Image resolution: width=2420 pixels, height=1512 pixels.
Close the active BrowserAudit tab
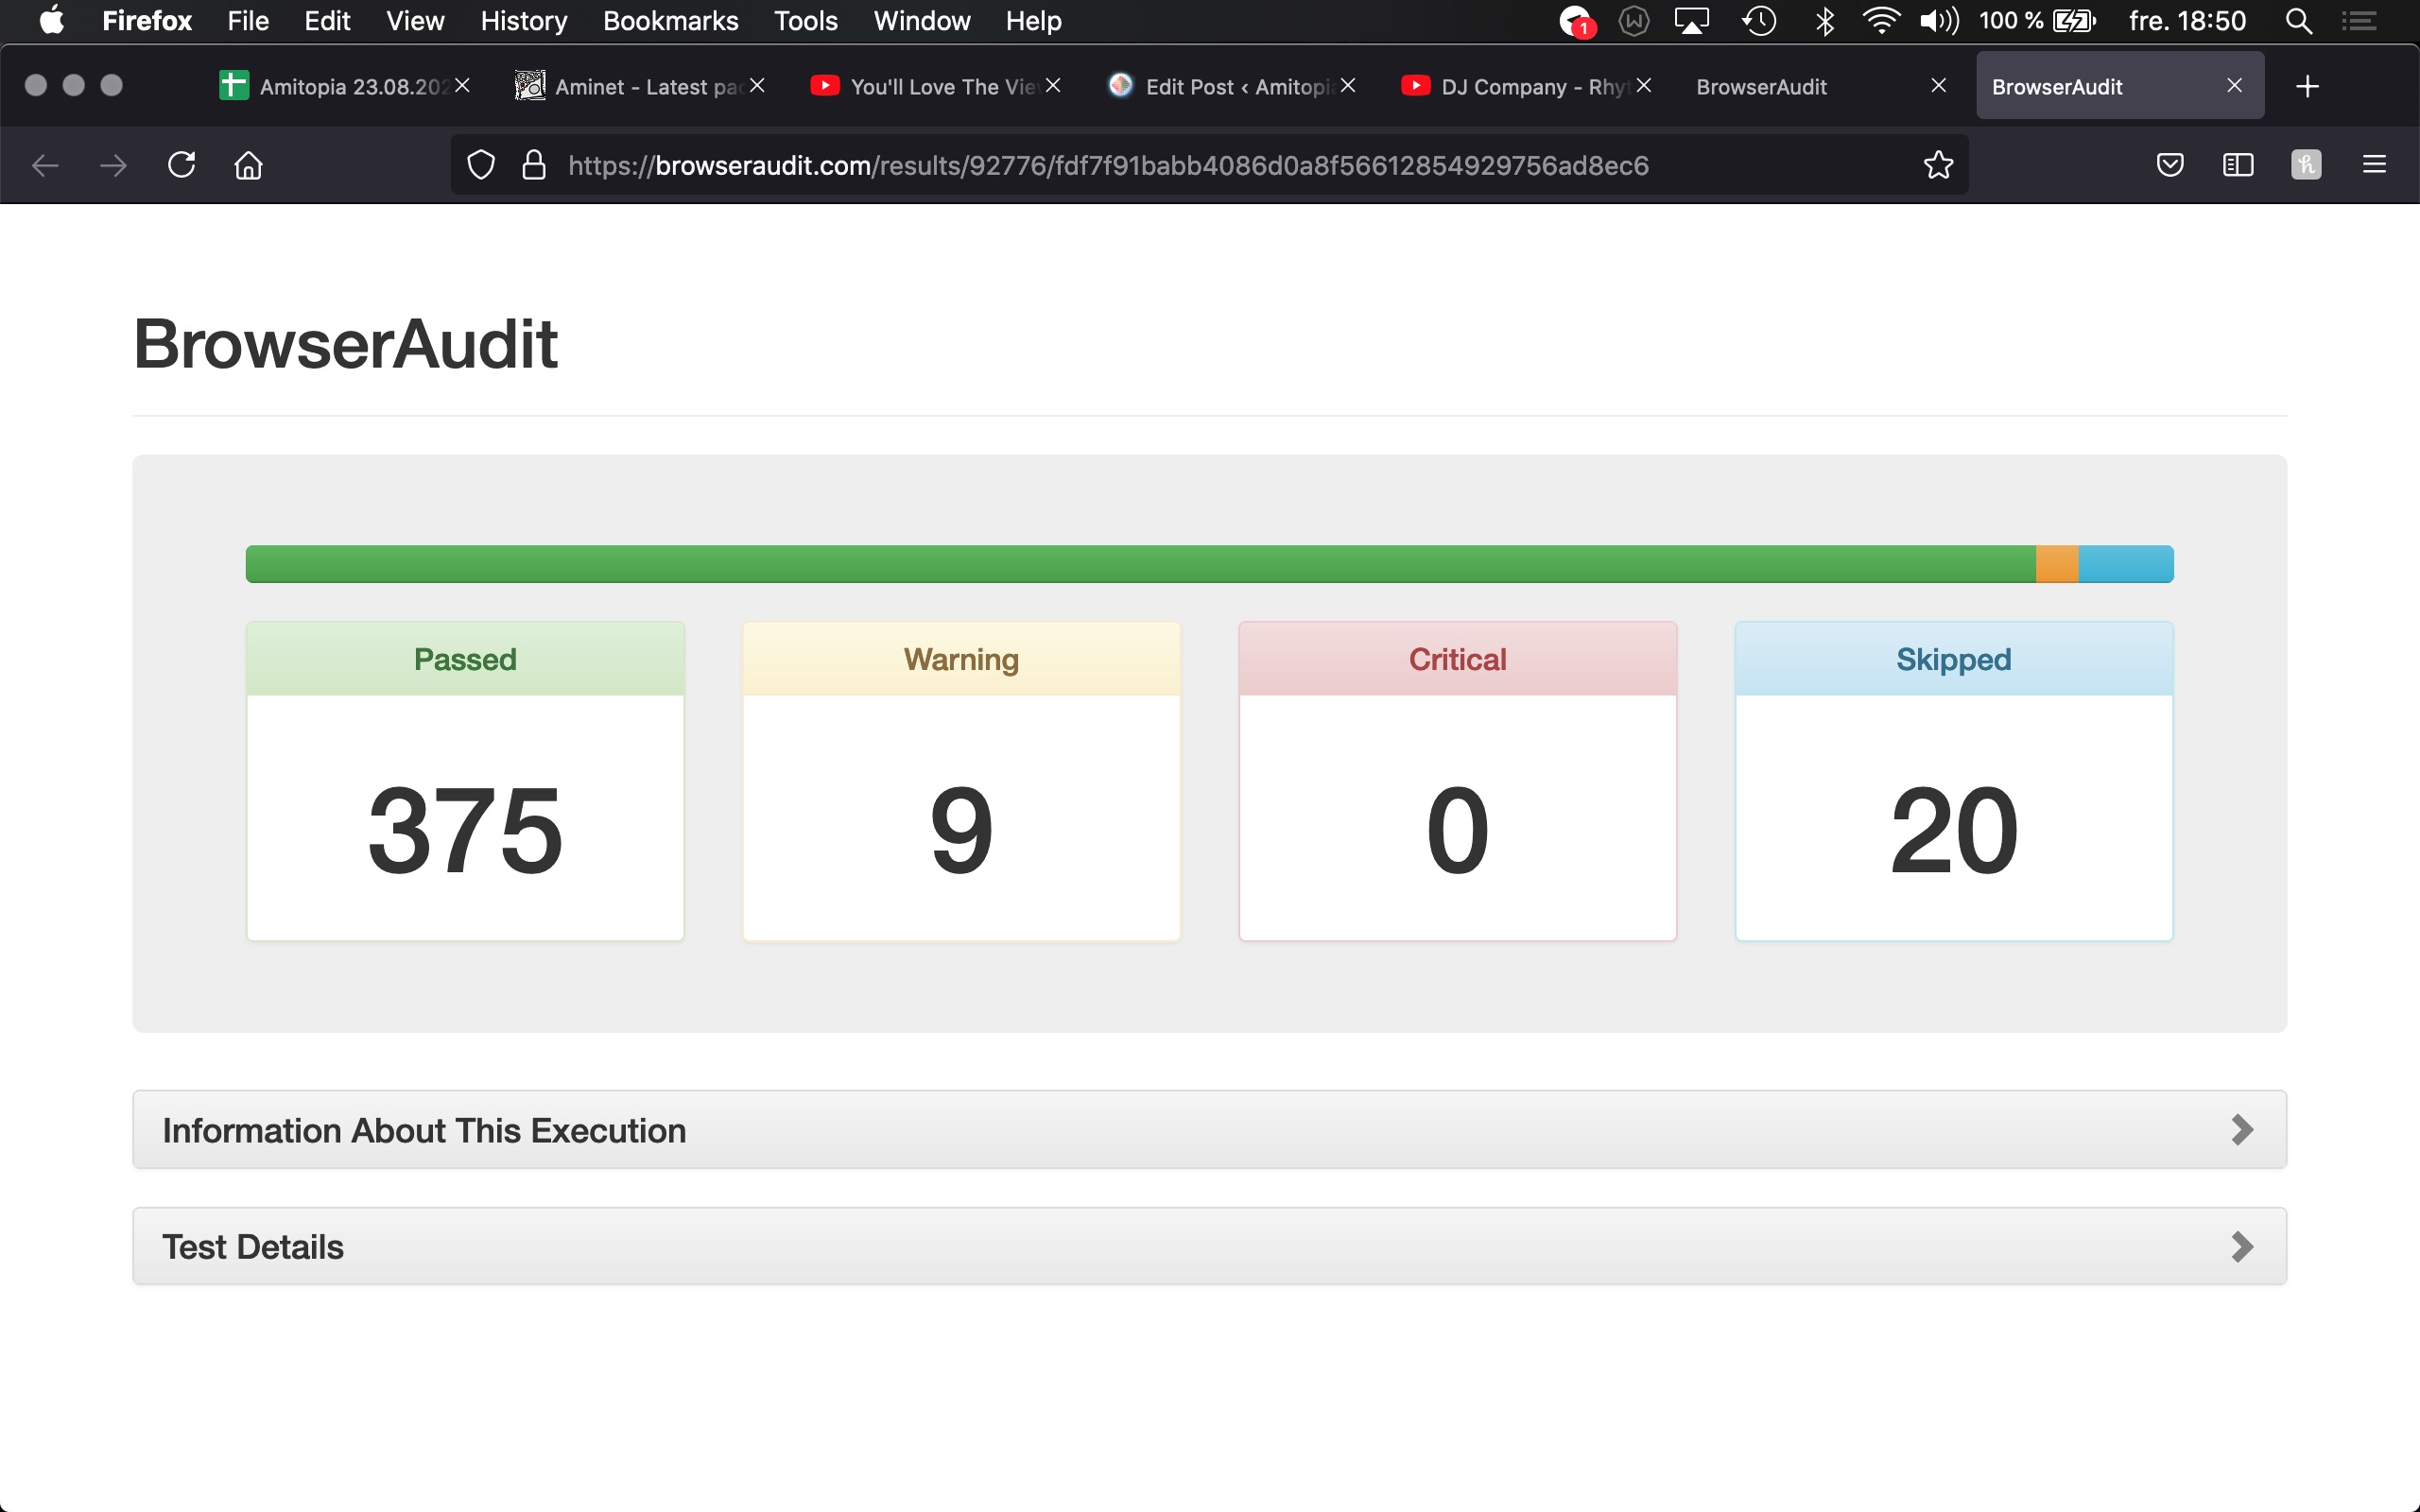[x=2235, y=86]
